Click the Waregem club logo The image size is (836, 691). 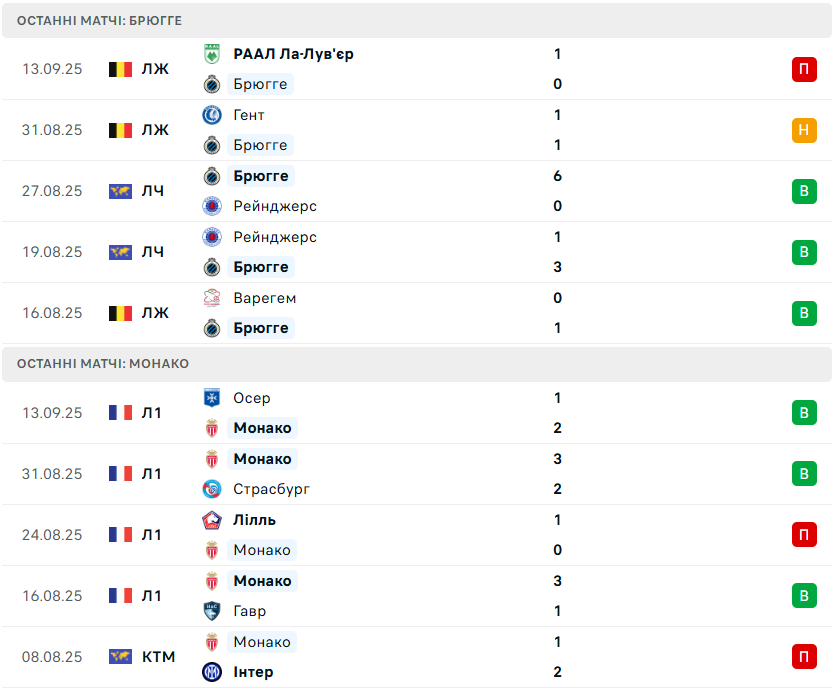click(x=212, y=298)
